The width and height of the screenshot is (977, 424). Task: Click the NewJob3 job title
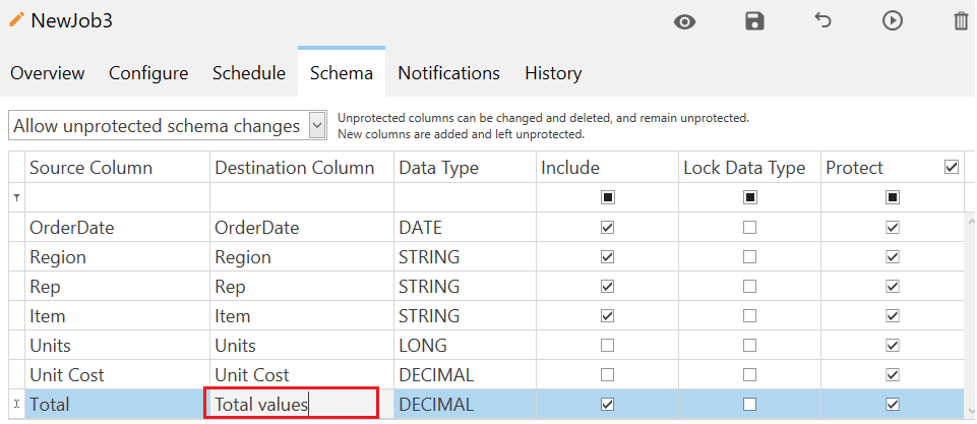[x=72, y=21]
